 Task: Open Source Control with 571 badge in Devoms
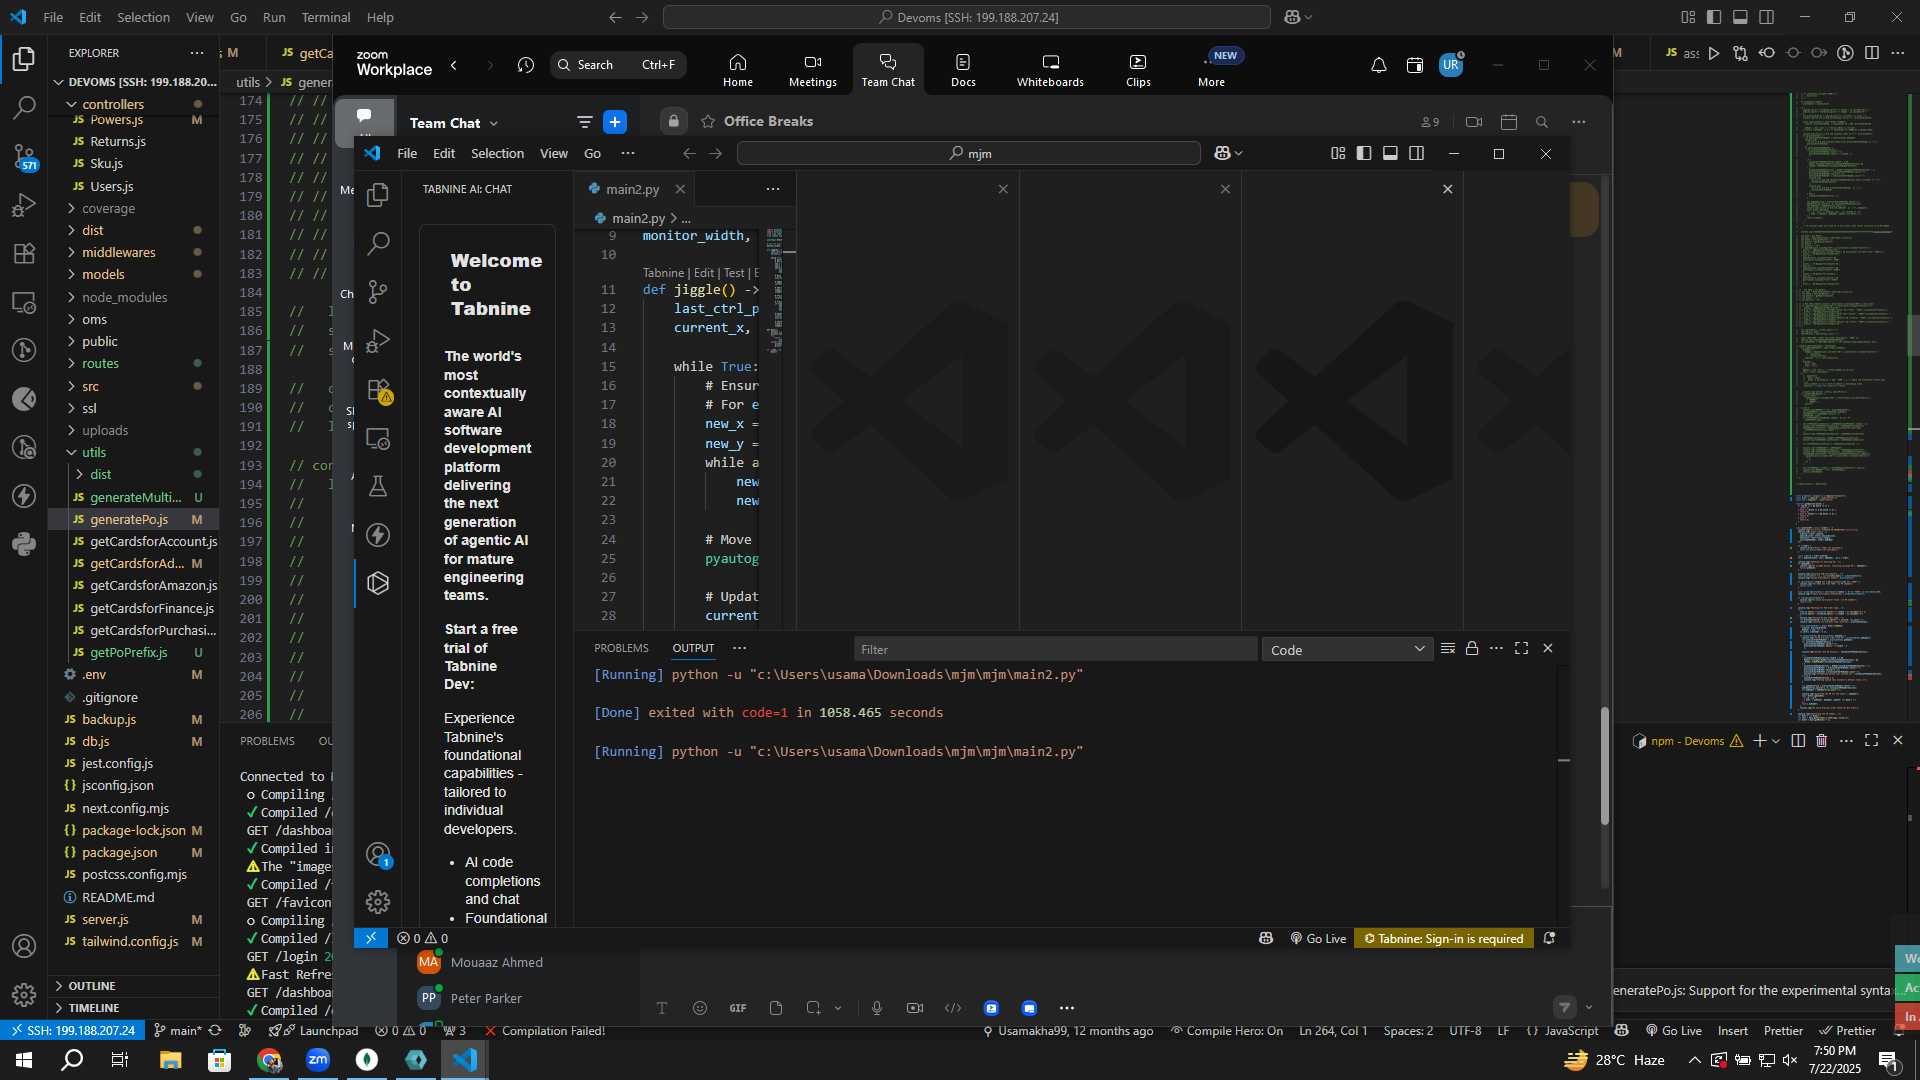(24, 156)
